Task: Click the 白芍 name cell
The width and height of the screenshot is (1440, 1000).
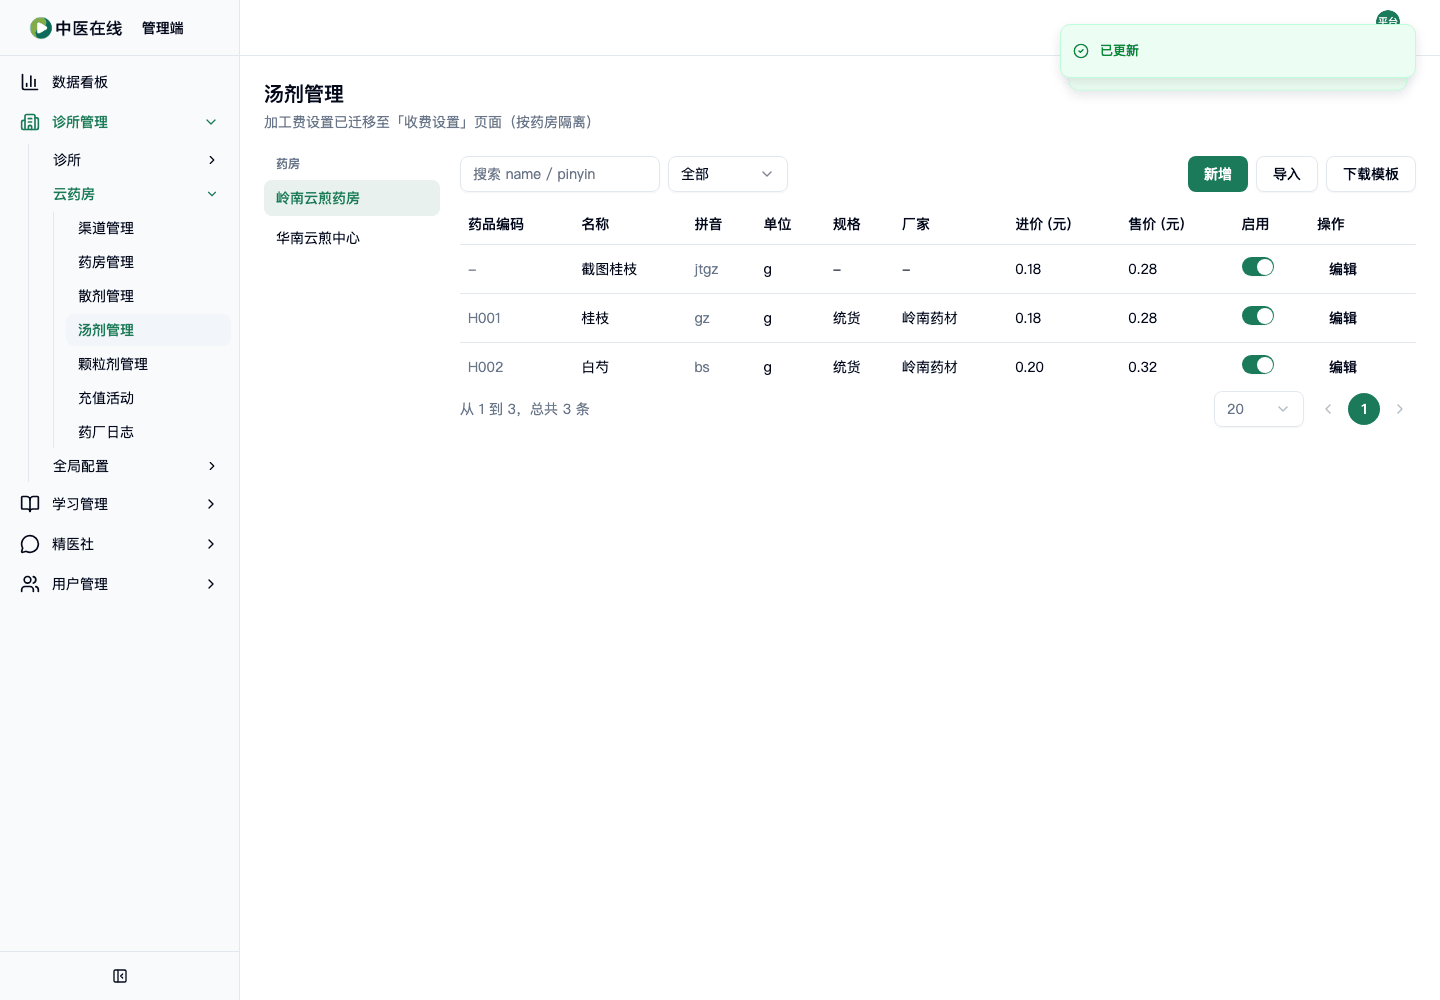Action: pyautogui.click(x=595, y=367)
